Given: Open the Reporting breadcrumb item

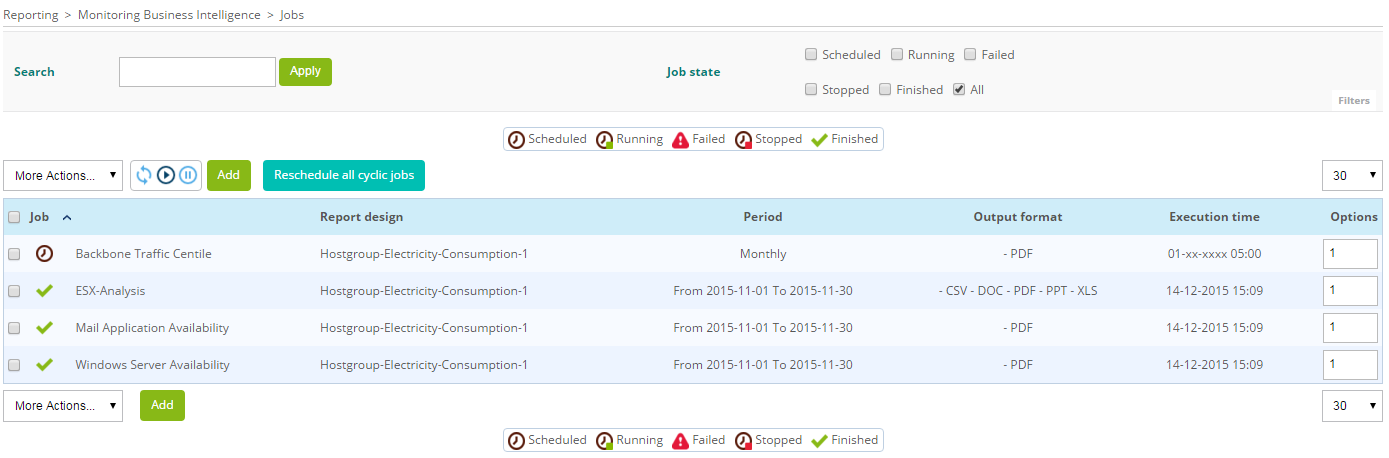Looking at the screenshot, I should point(31,15).
